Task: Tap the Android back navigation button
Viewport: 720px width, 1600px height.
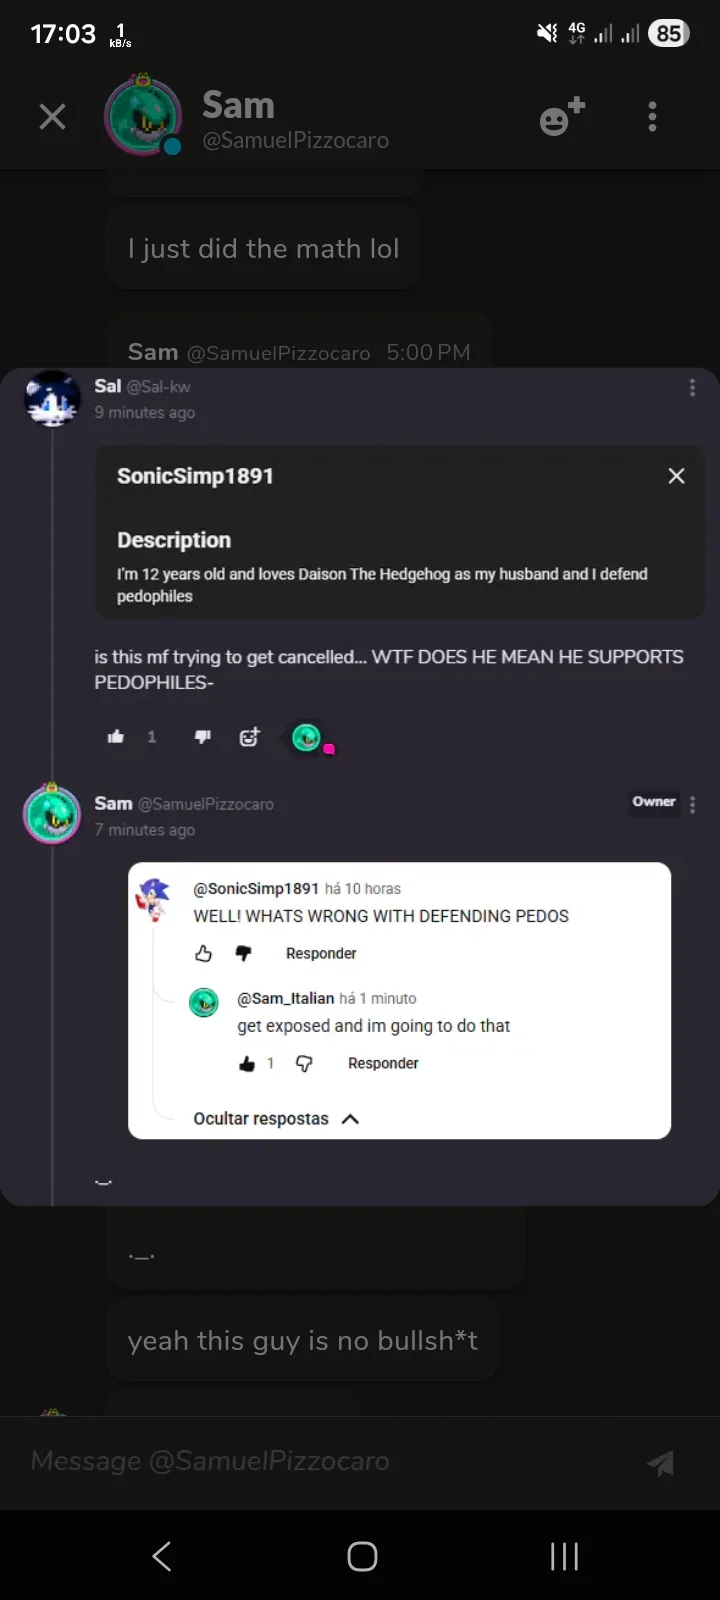Action: point(162,1556)
